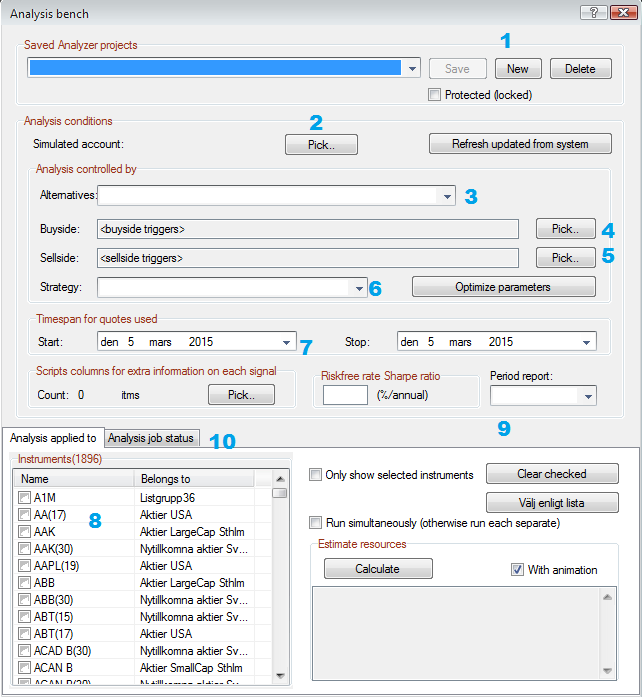Toggle the Protected (locked) checkbox
Screen dimensions: 642x697
pyautogui.click(x=434, y=95)
